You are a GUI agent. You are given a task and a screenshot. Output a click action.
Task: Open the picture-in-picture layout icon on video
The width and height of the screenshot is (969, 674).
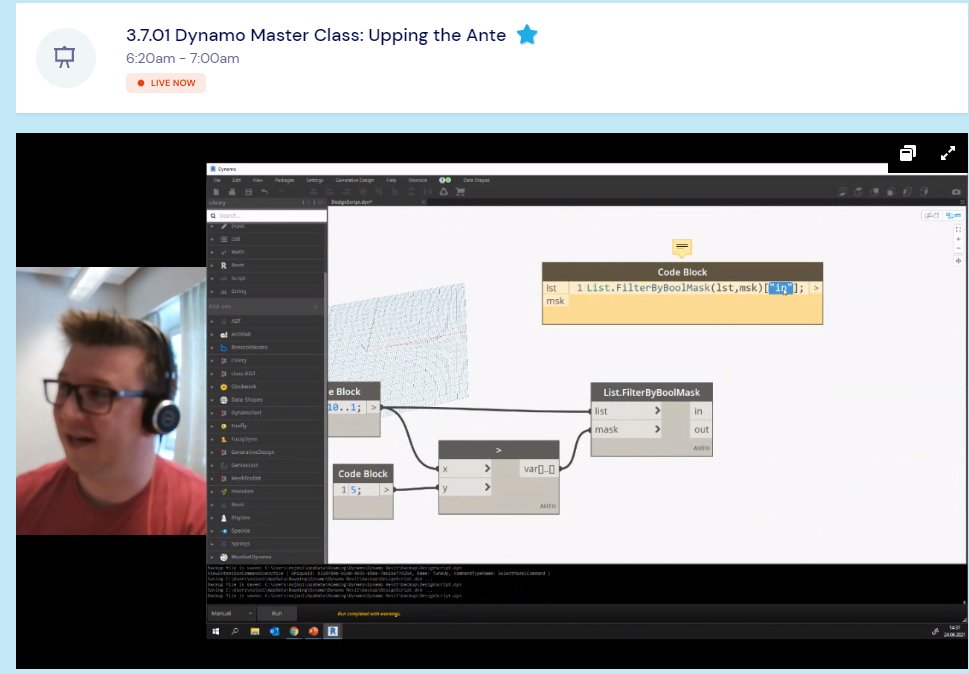pos(907,153)
